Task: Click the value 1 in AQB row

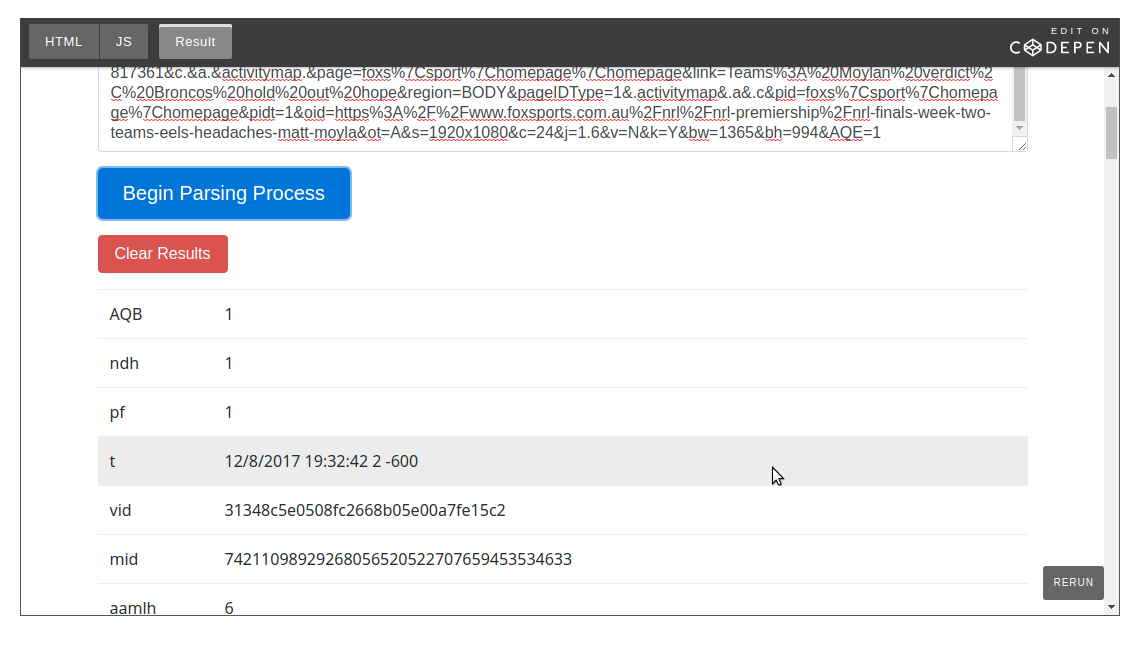Action: tap(228, 315)
